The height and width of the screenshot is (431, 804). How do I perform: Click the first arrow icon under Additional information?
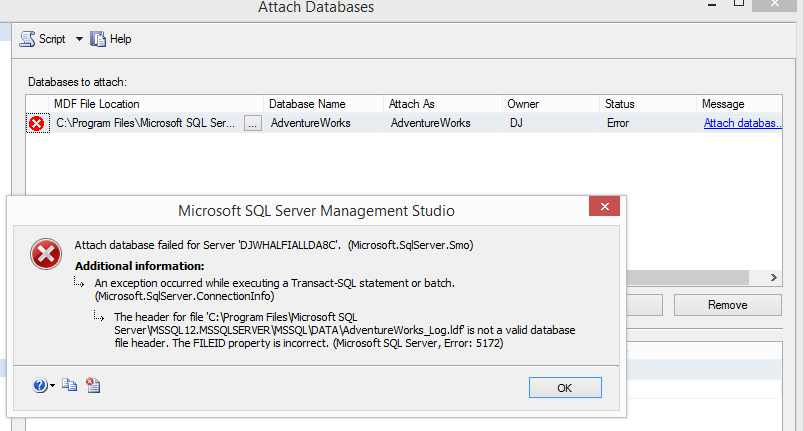point(78,282)
